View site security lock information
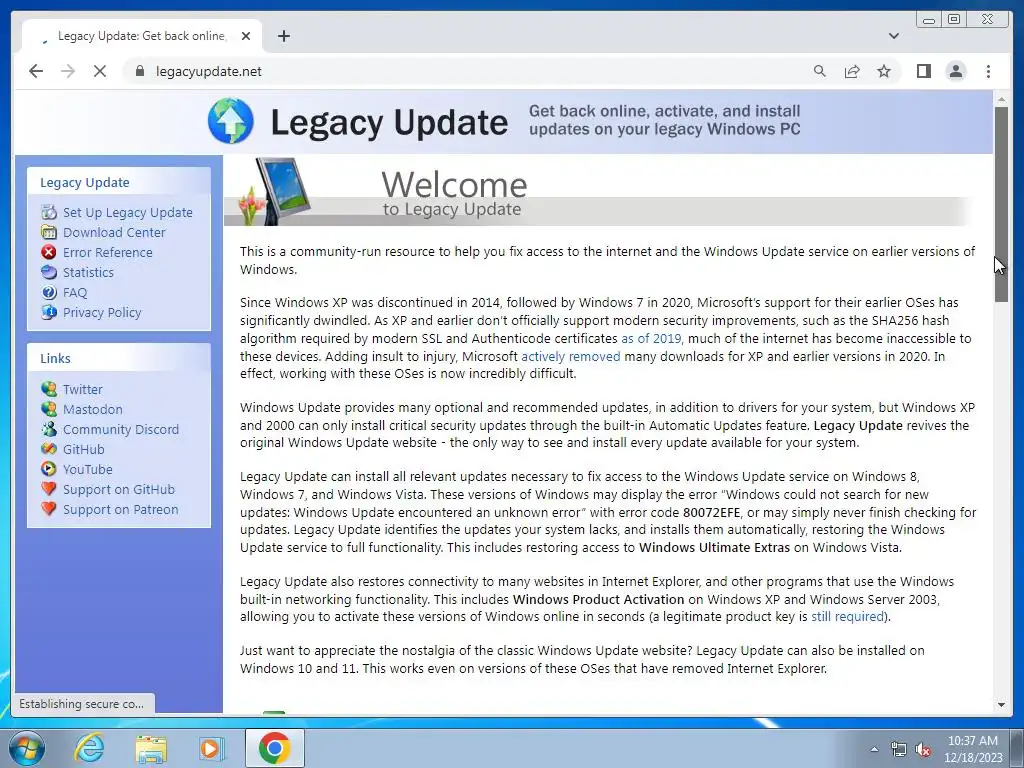 click(x=139, y=71)
